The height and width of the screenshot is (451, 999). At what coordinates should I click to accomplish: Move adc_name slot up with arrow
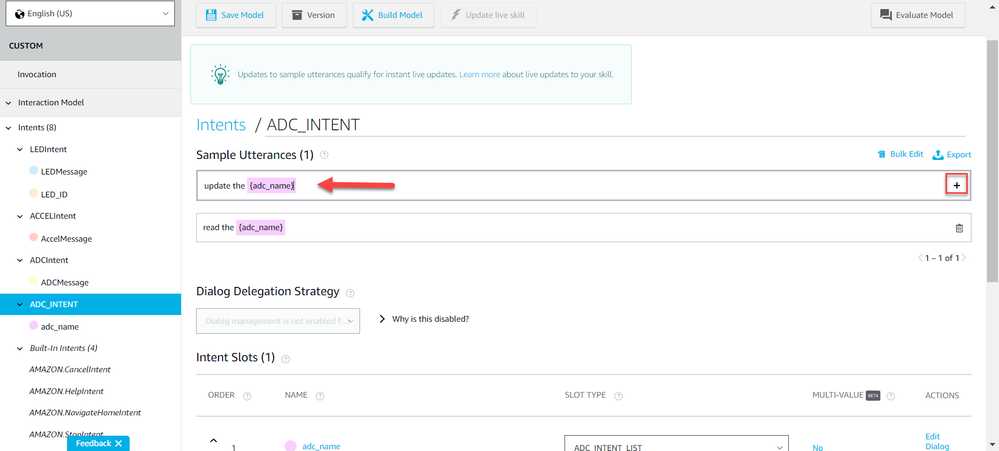pos(212,439)
